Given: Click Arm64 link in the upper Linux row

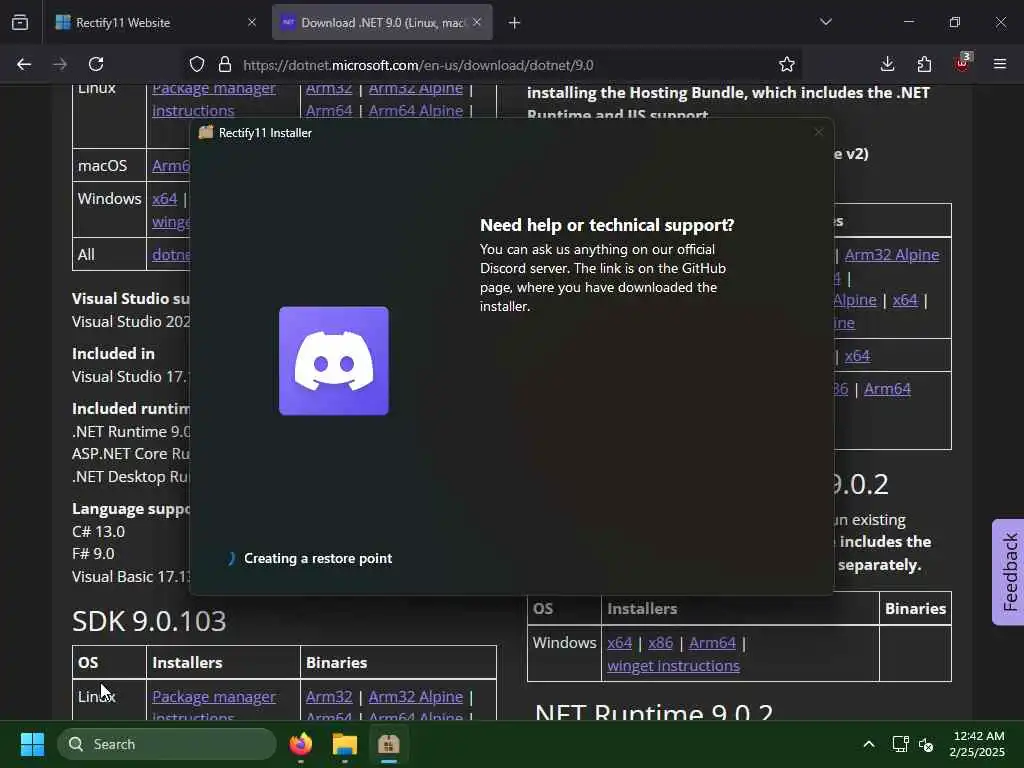Looking at the screenshot, I should coord(329,110).
